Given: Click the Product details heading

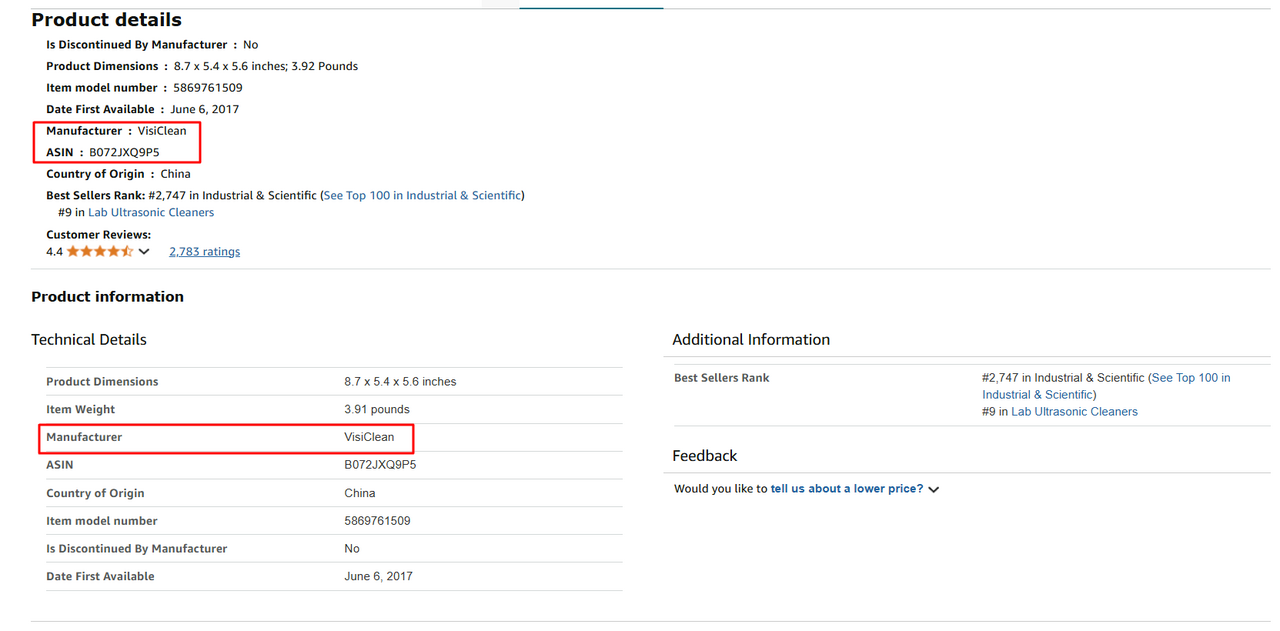Looking at the screenshot, I should [x=106, y=20].
